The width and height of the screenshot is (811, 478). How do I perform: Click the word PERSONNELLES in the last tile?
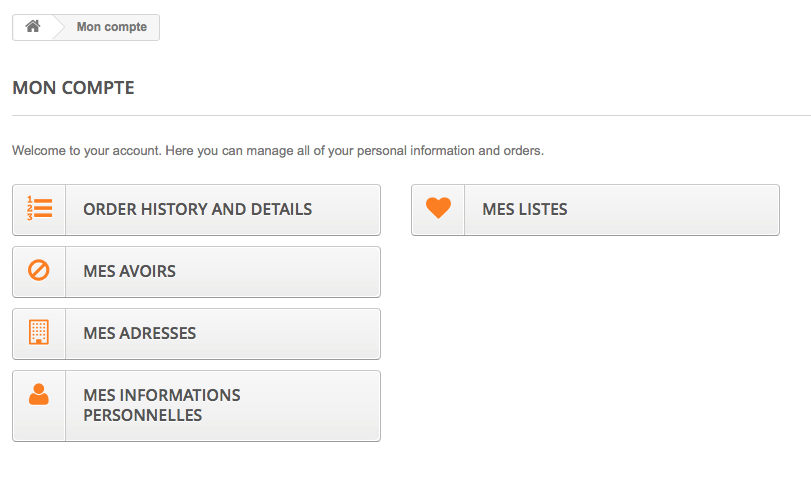coord(143,415)
